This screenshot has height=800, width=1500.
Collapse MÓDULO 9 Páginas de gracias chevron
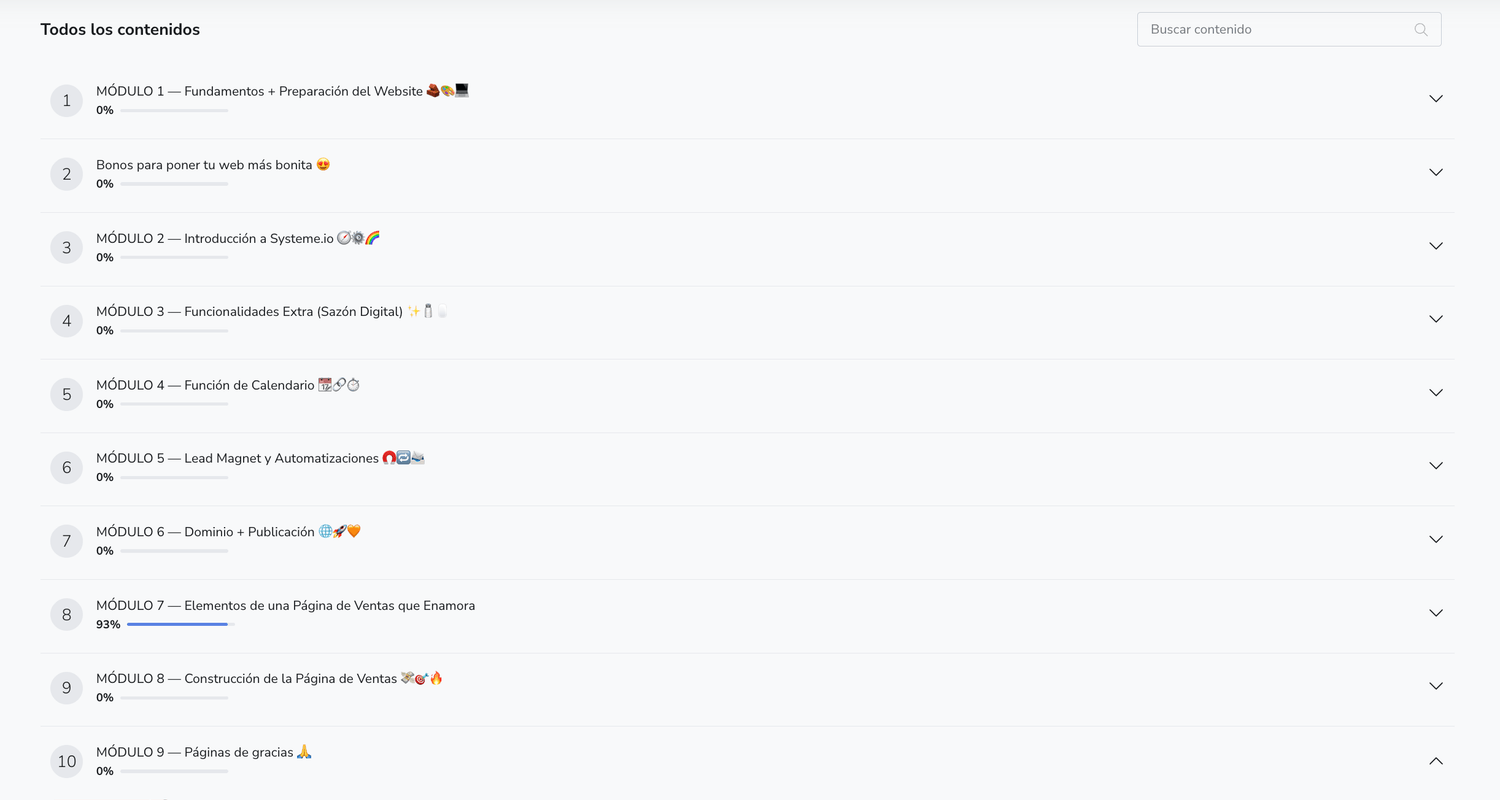coord(1436,761)
